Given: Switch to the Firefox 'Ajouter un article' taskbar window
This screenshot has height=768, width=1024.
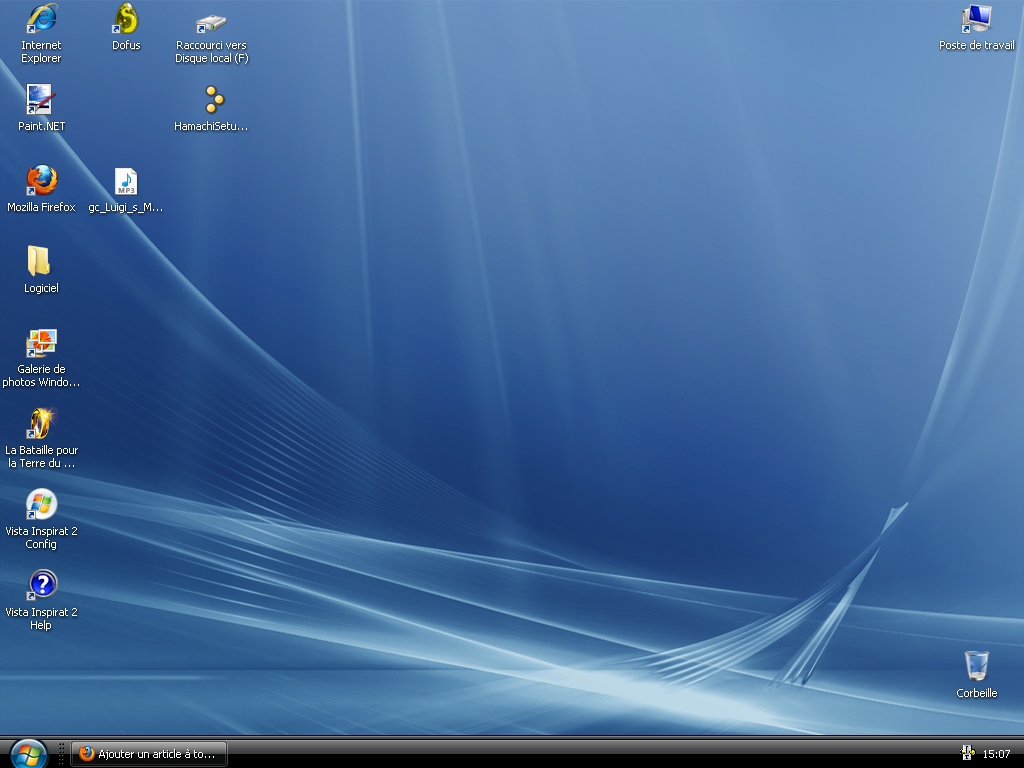Looking at the screenshot, I should coord(149,754).
